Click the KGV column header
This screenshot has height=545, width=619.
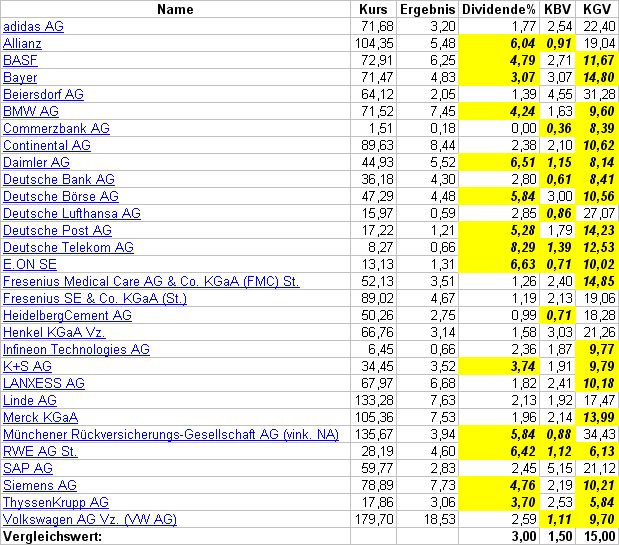(x=597, y=9)
